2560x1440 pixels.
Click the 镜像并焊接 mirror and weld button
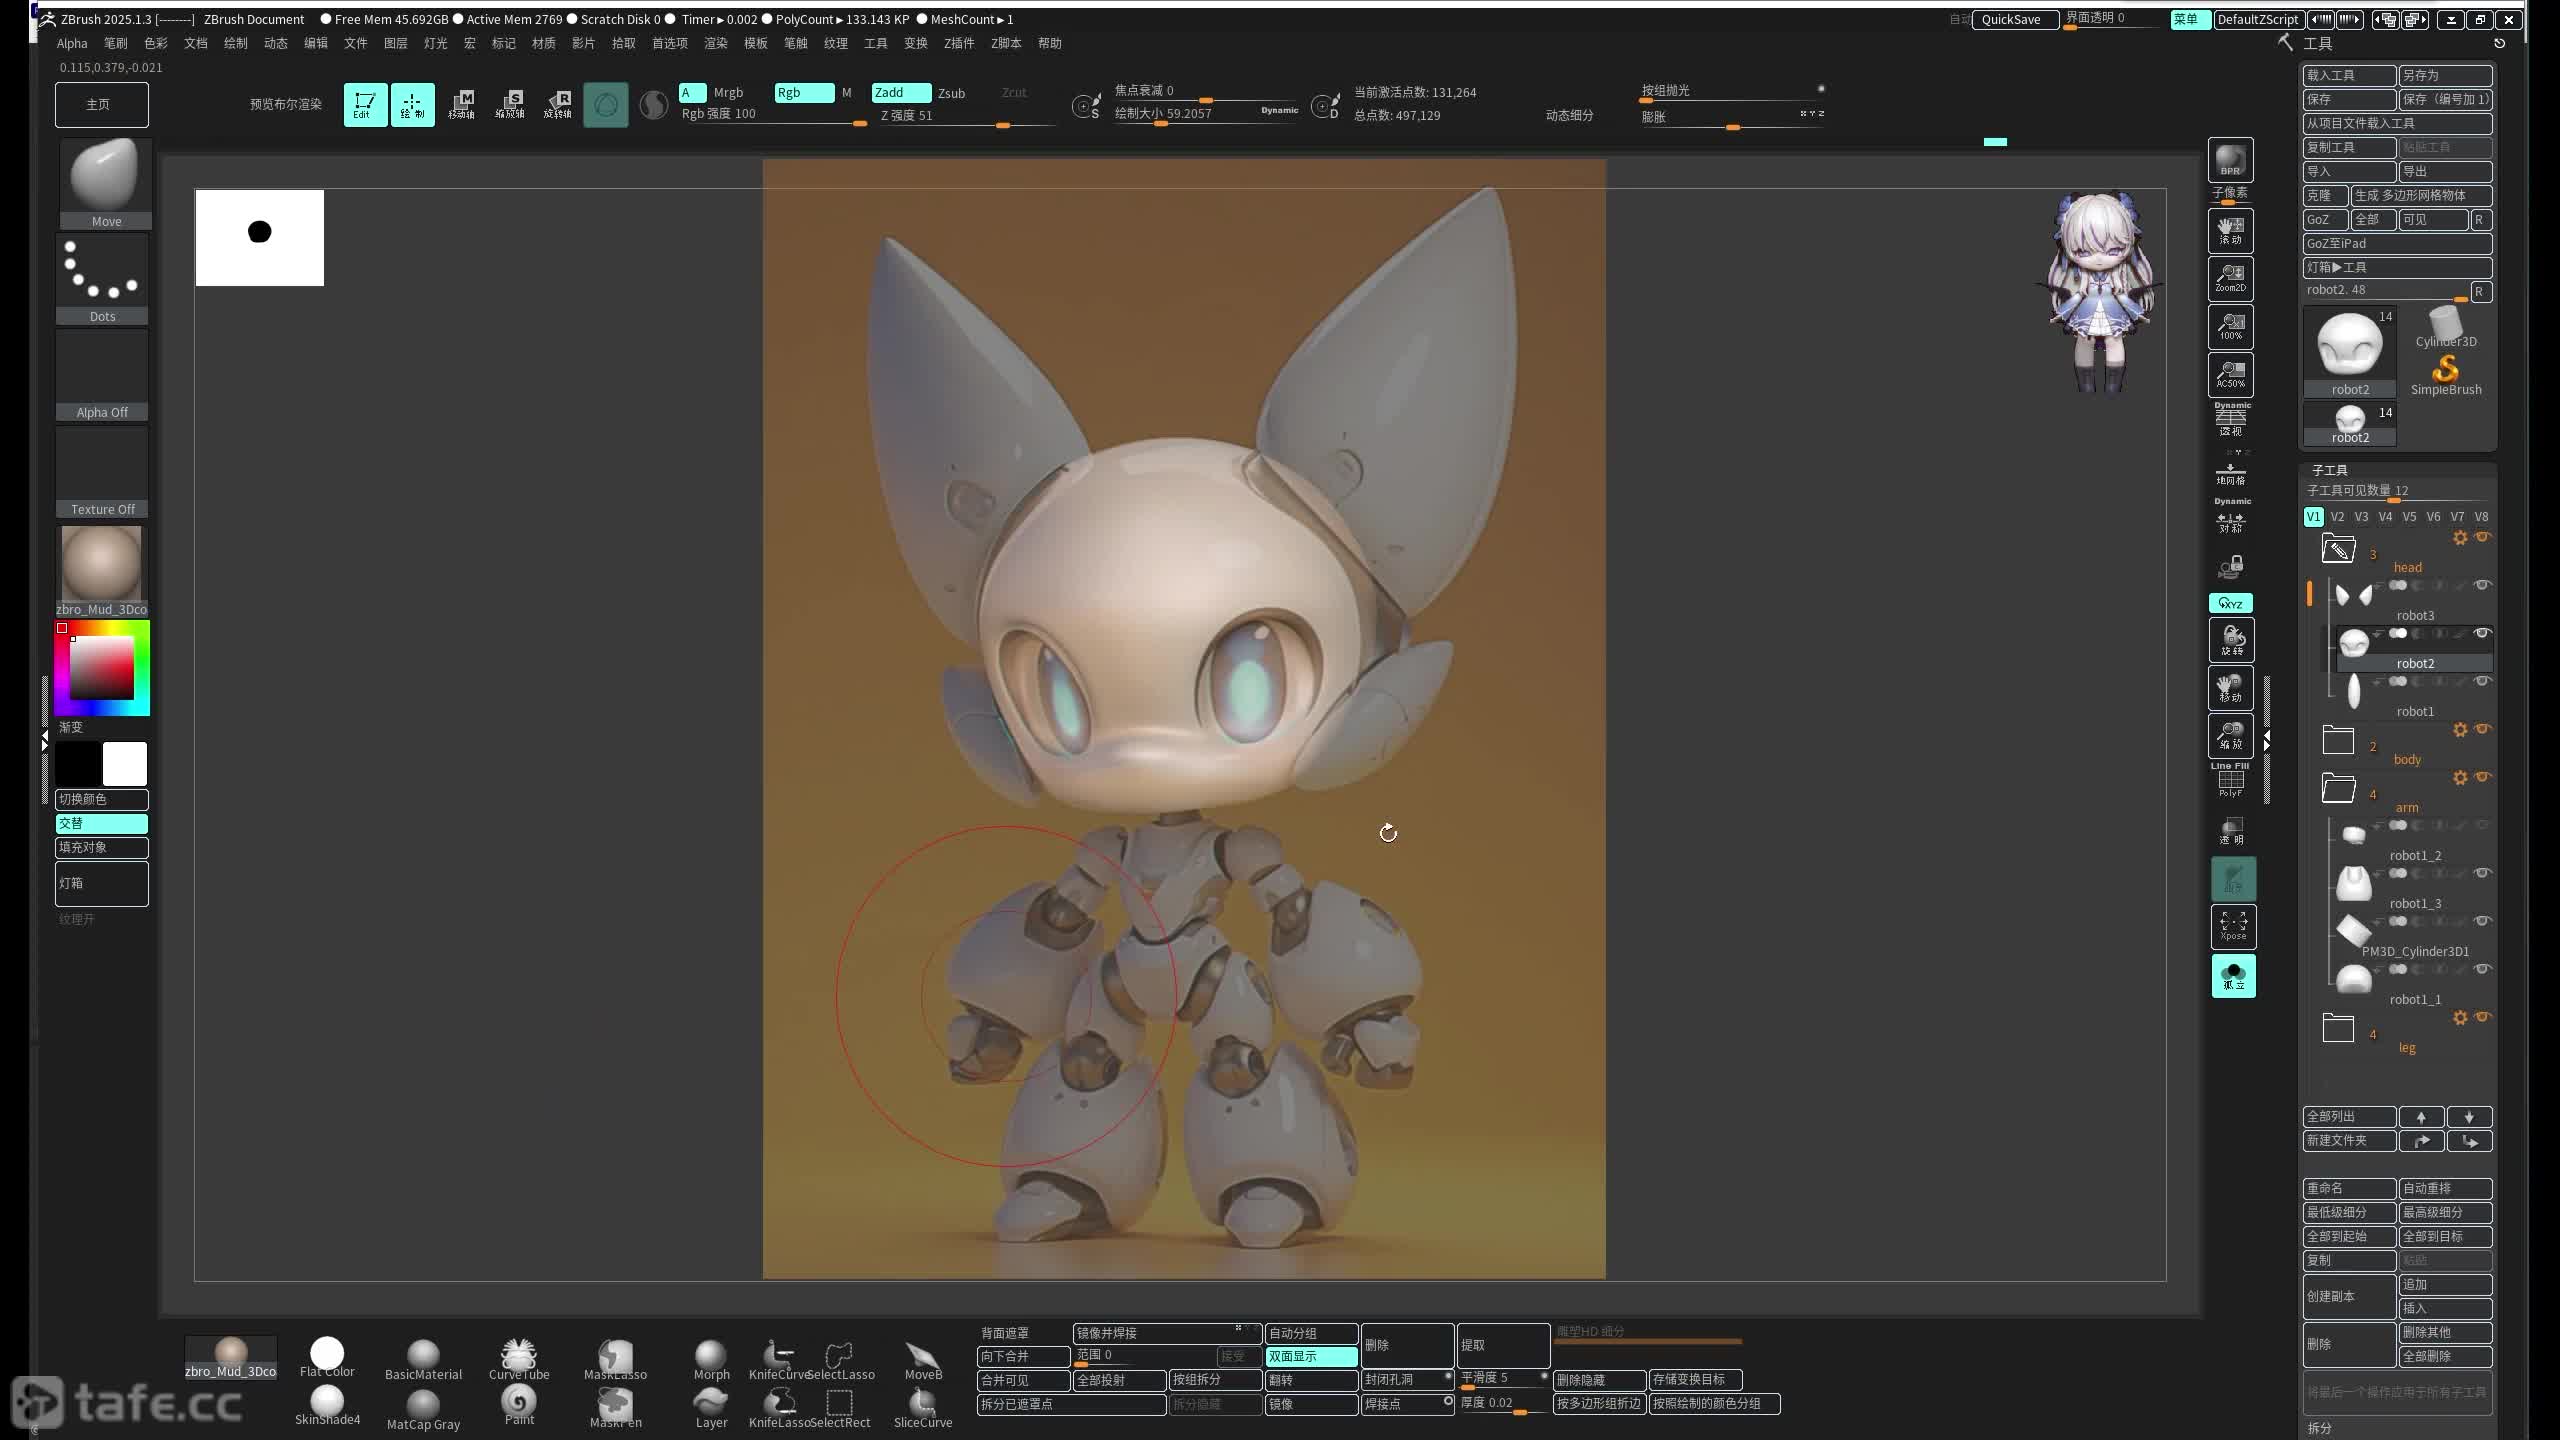click(x=1167, y=1333)
